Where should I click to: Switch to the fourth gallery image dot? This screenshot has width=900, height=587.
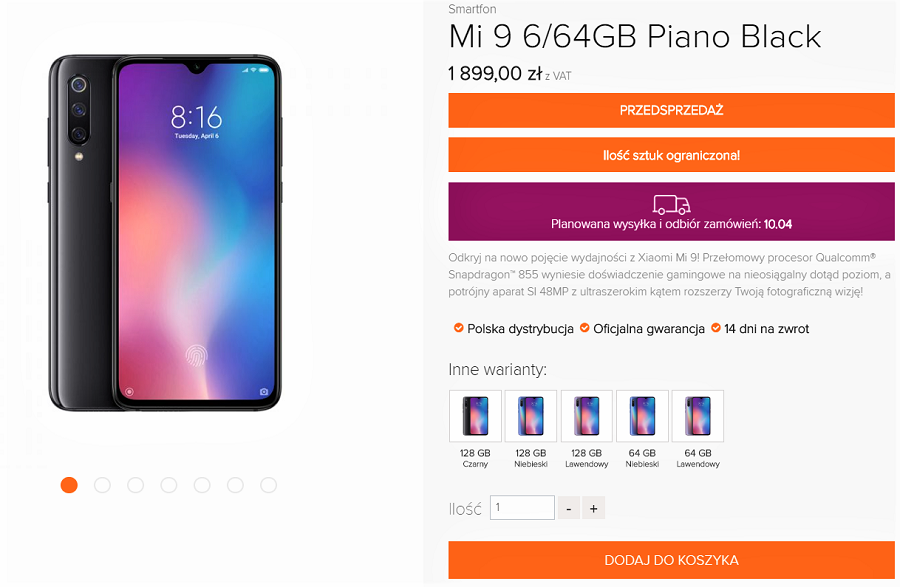169,485
